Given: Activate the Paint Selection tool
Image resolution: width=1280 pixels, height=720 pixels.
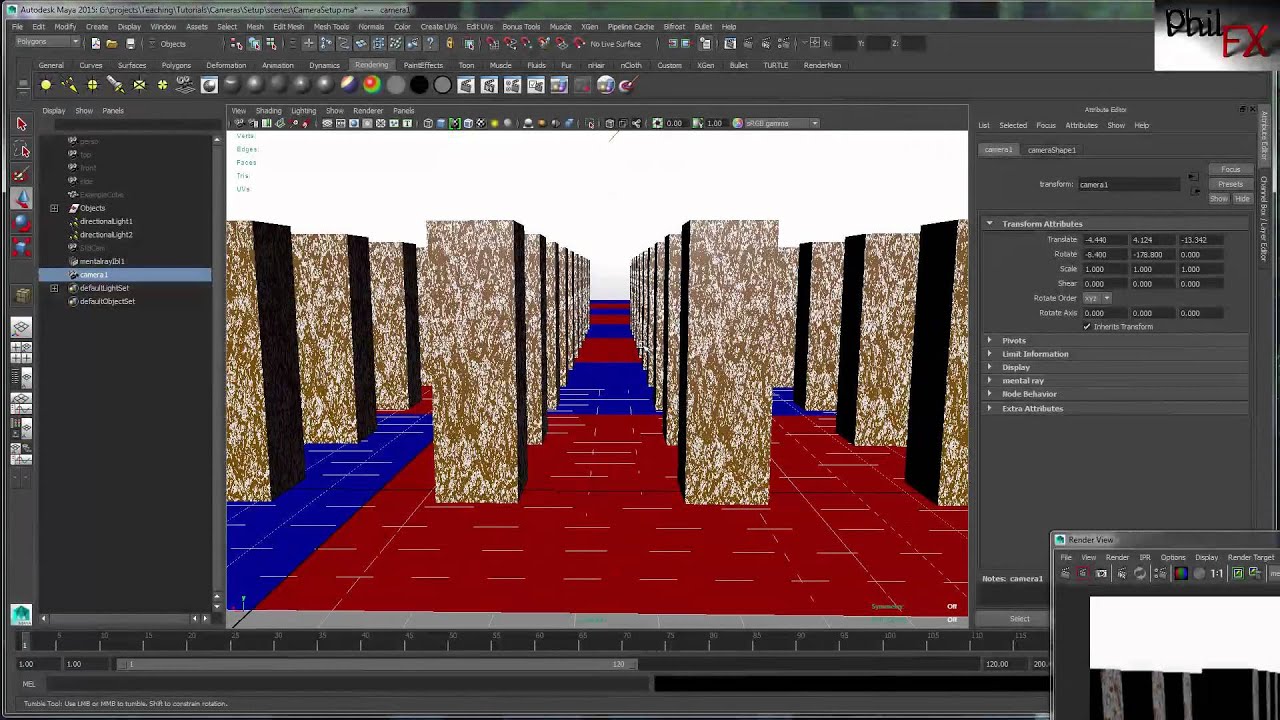Looking at the screenshot, I should 21,175.
